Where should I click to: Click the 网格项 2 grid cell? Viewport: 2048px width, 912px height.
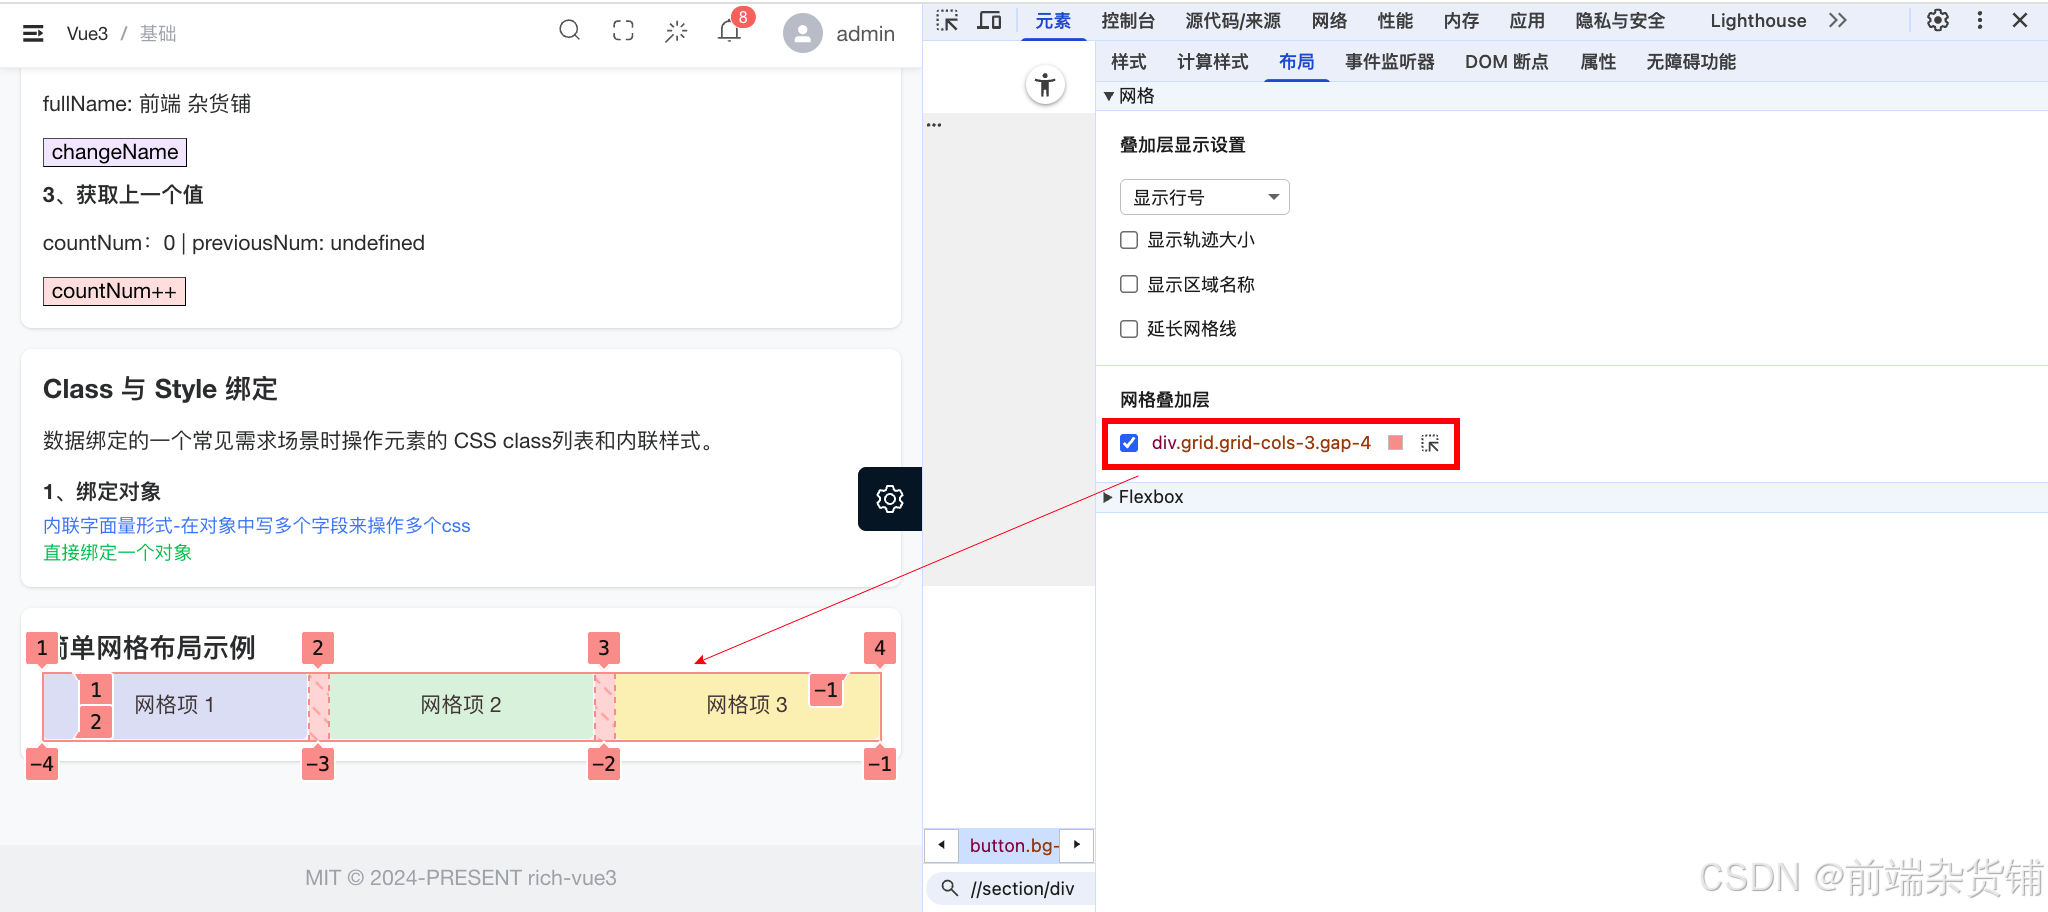[x=461, y=705]
